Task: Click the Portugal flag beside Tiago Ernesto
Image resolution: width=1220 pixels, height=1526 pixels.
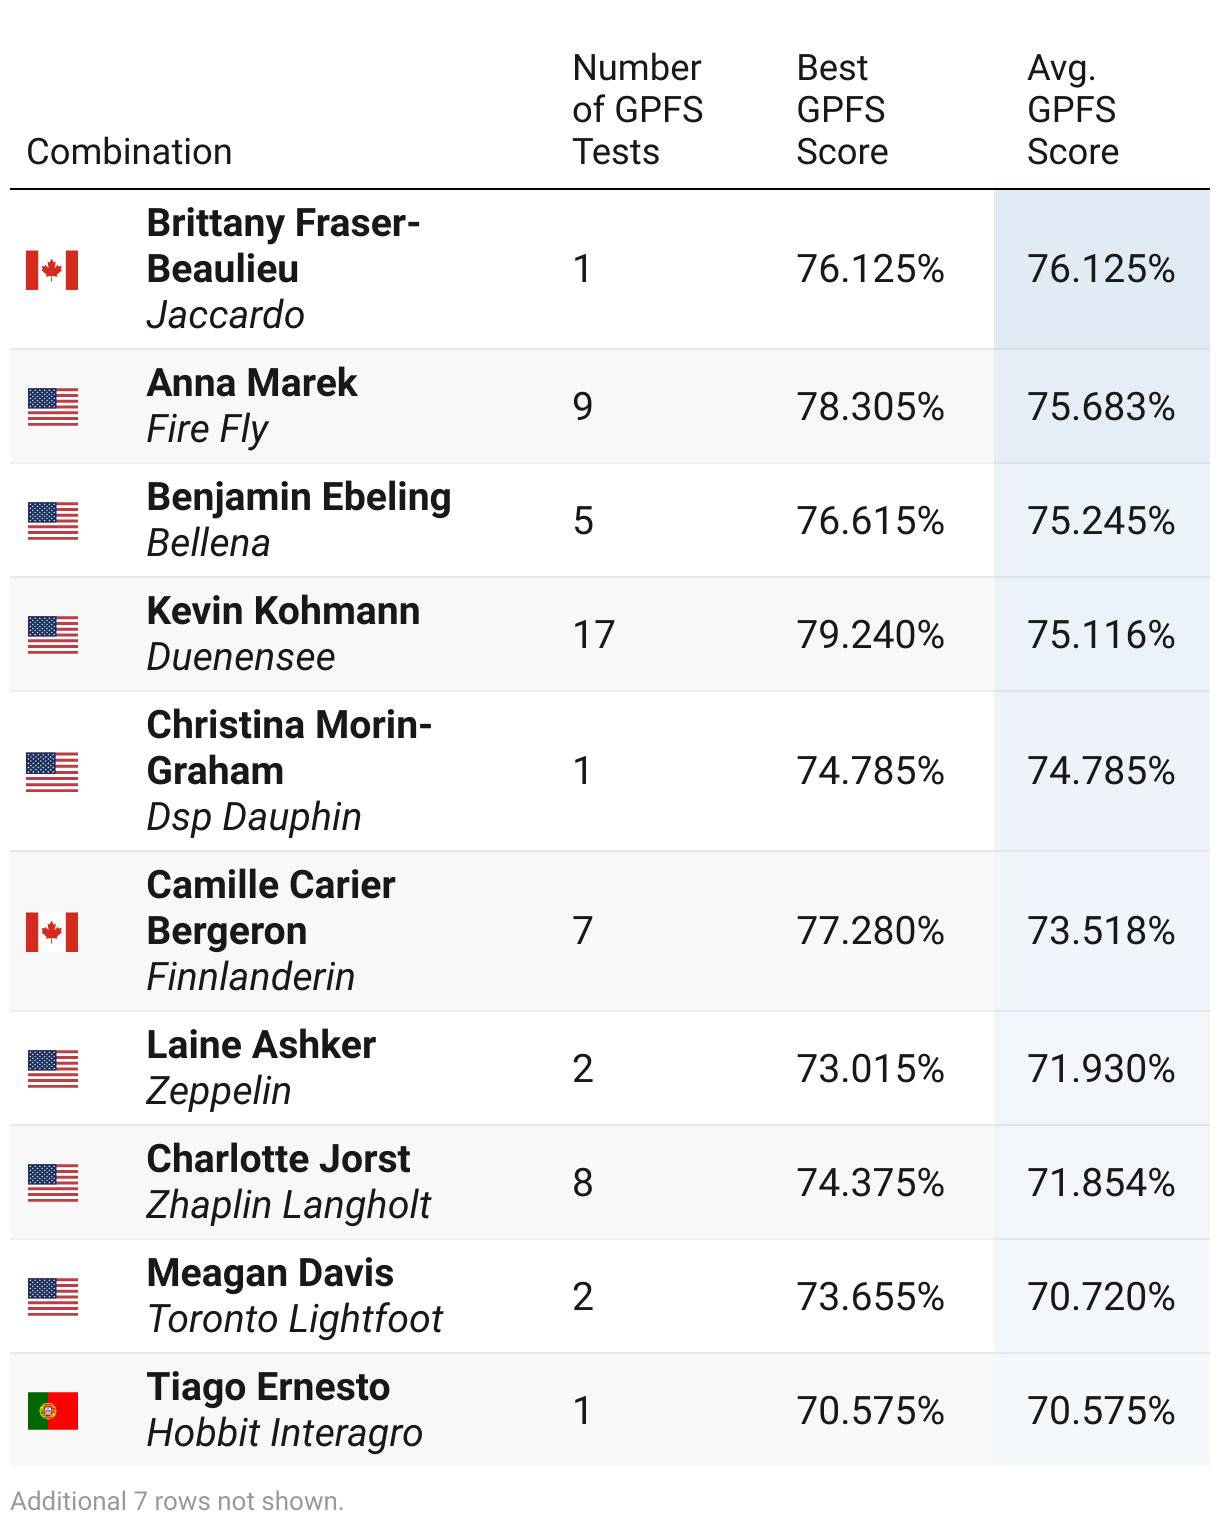Action: [52, 1411]
